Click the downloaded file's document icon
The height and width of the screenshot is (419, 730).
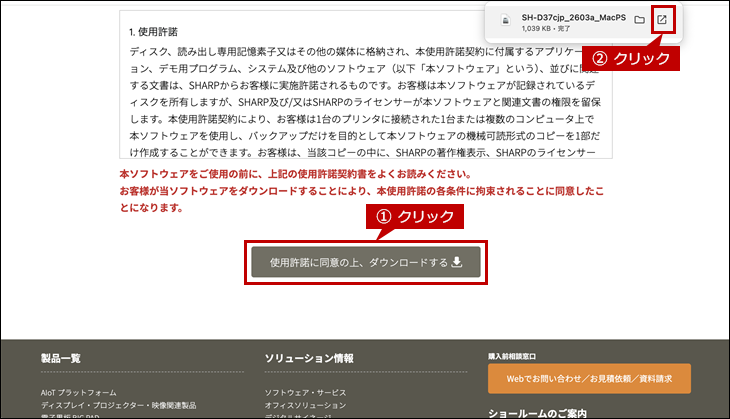tap(506, 20)
